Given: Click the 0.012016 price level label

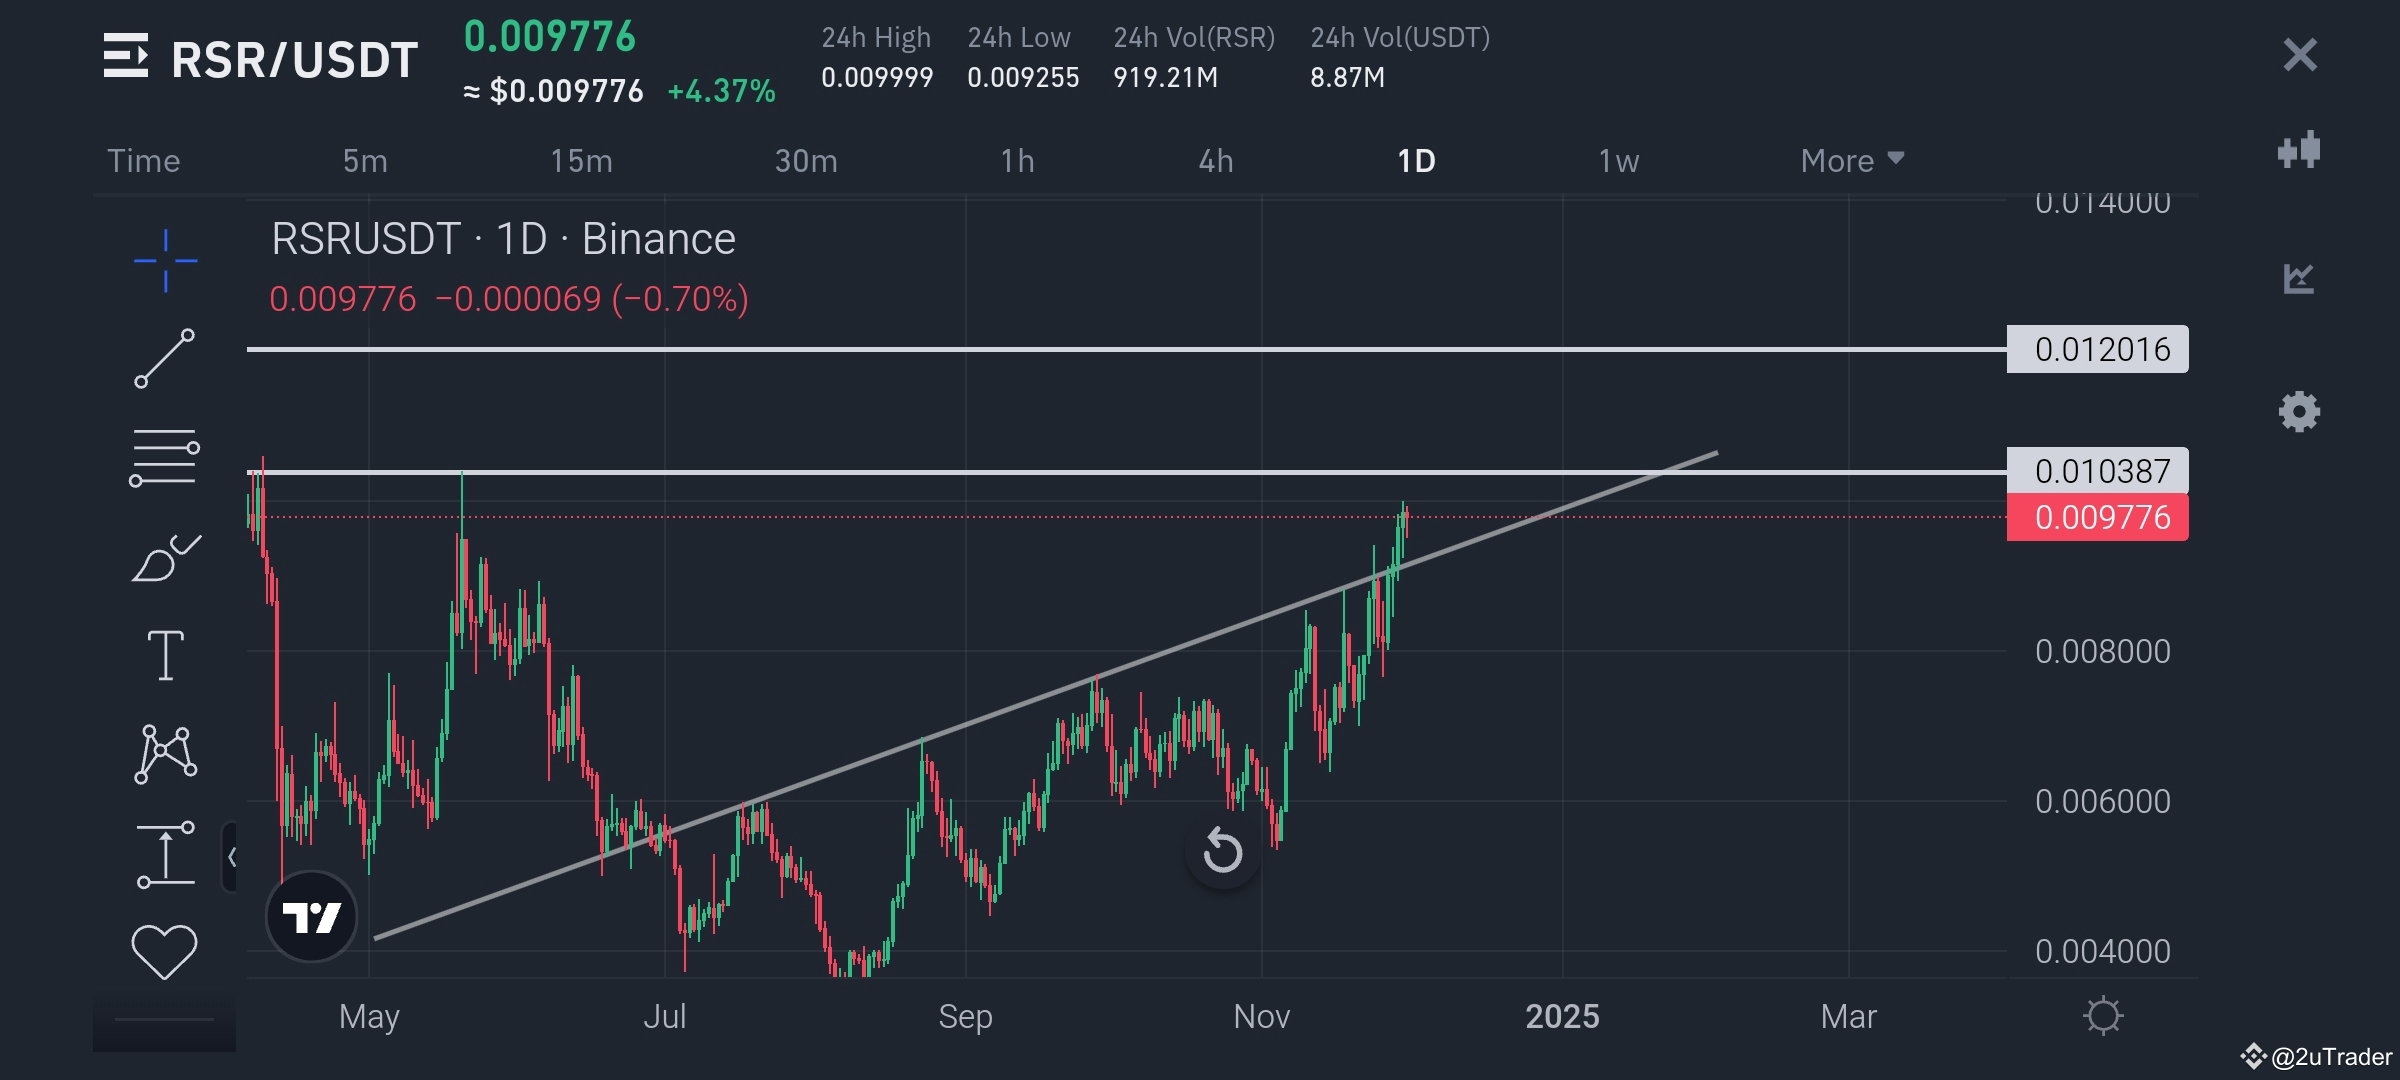Looking at the screenshot, I should click(2096, 350).
